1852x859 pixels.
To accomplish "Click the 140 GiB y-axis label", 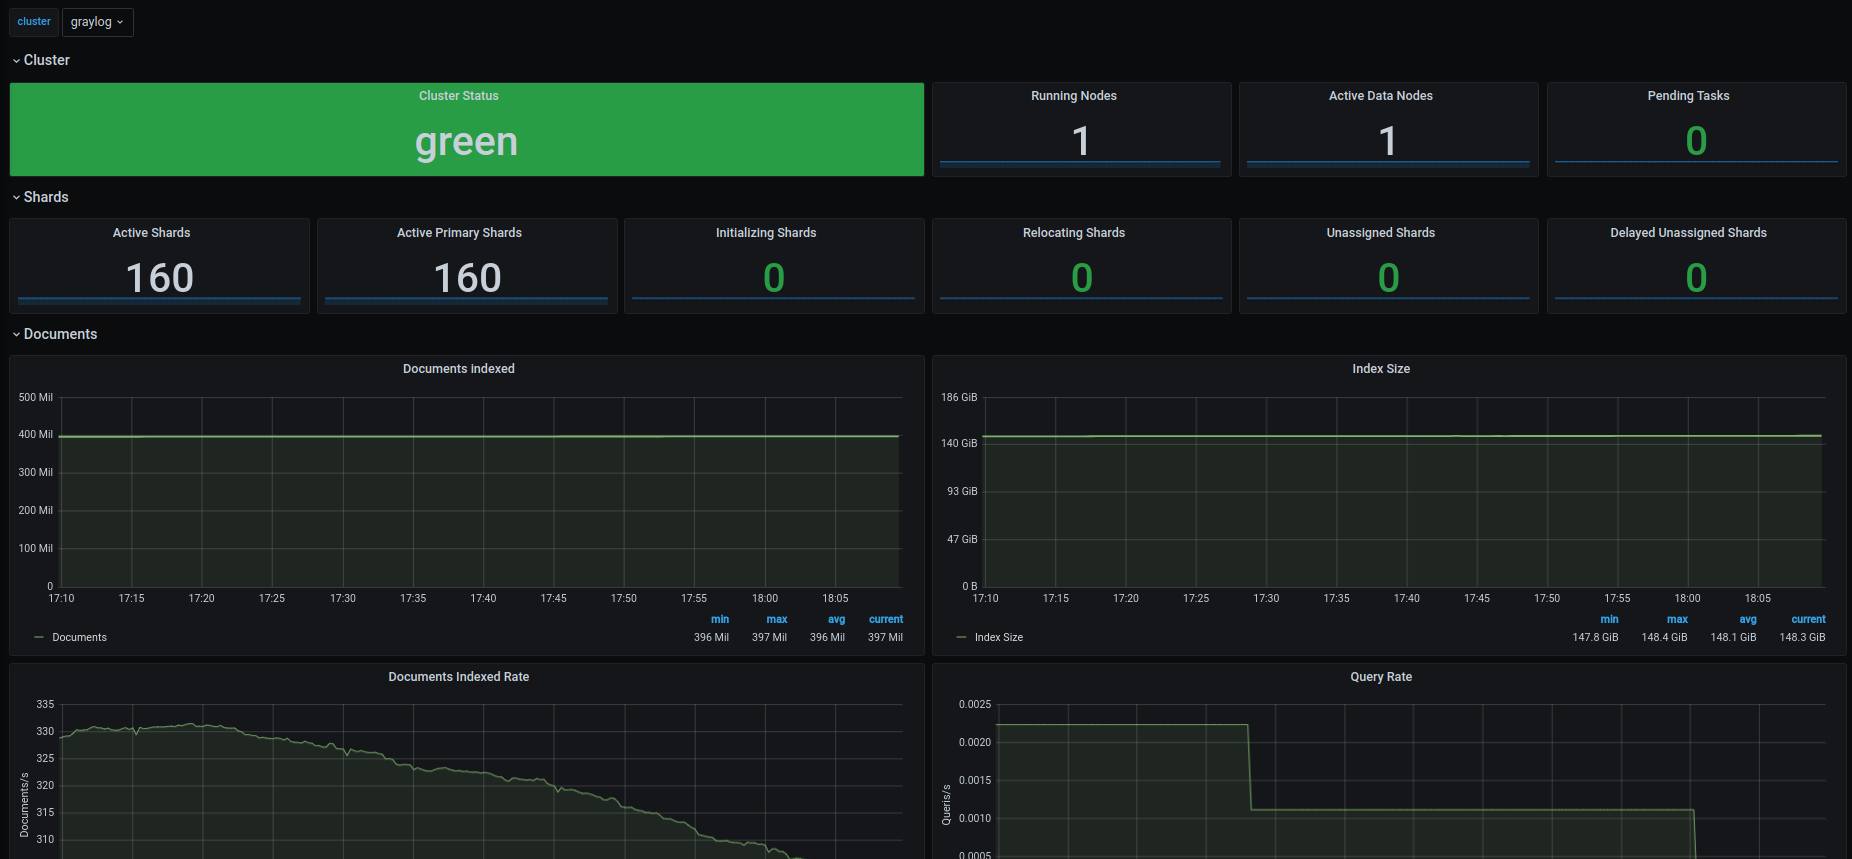I will point(959,443).
